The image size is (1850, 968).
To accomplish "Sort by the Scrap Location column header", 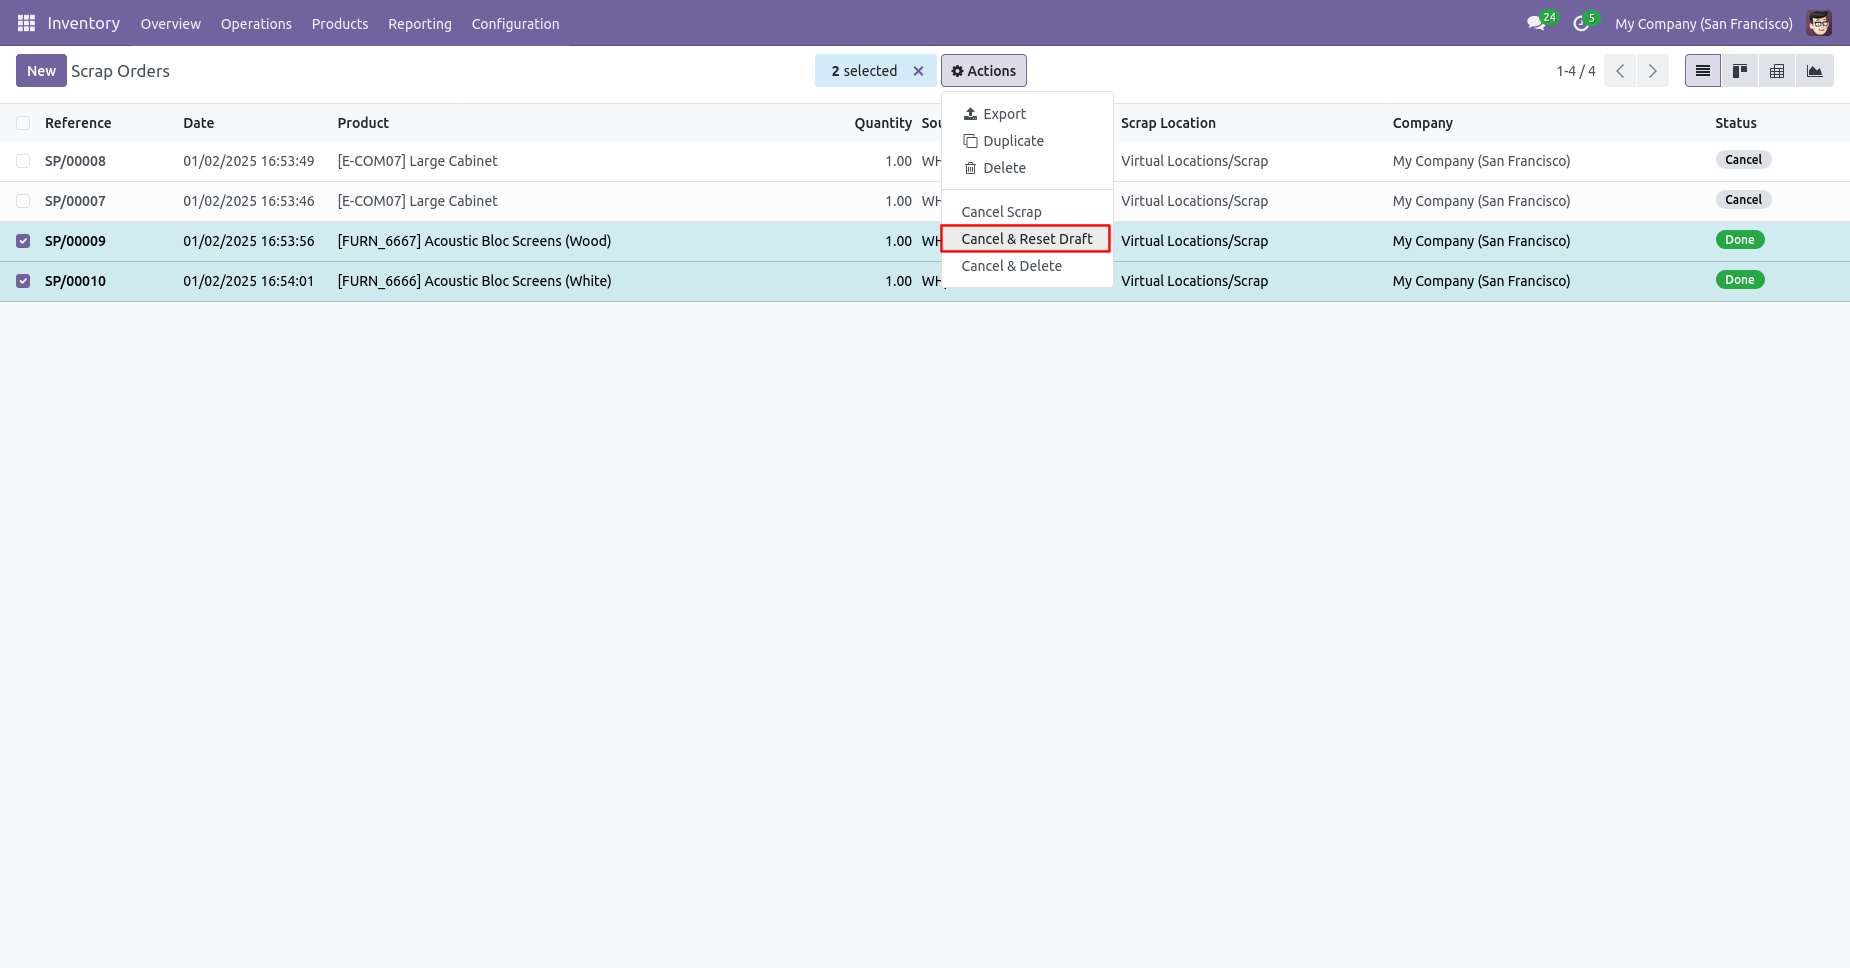I will tap(1168, 123).
